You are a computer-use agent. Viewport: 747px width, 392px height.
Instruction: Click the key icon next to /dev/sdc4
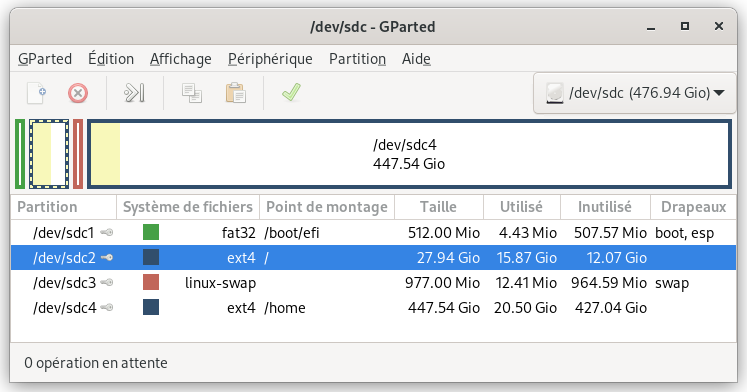pos(107,307)
